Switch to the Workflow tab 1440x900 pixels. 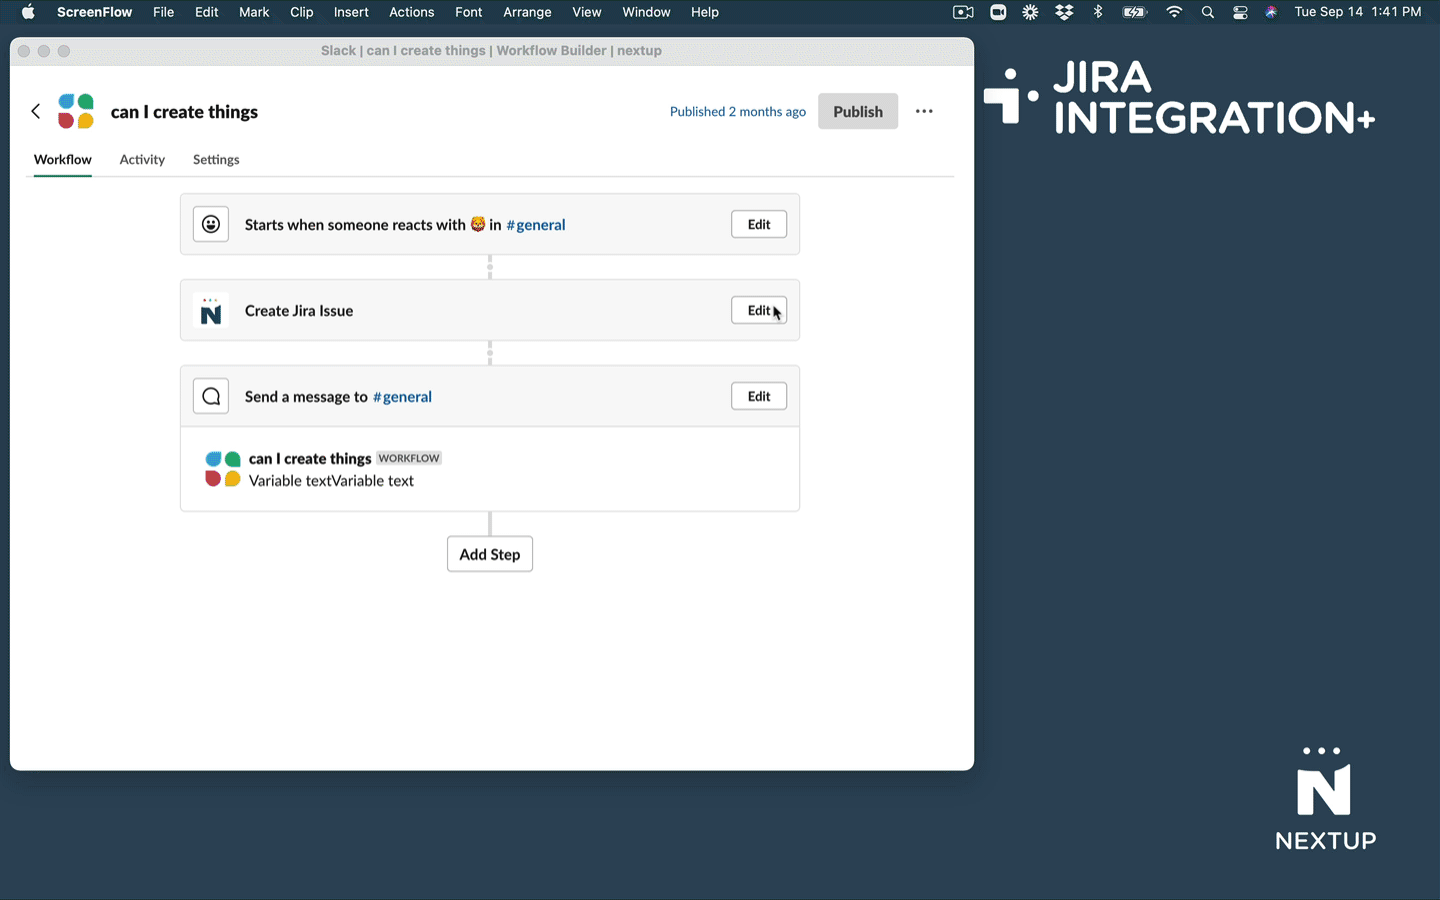[x=62, y=159]
